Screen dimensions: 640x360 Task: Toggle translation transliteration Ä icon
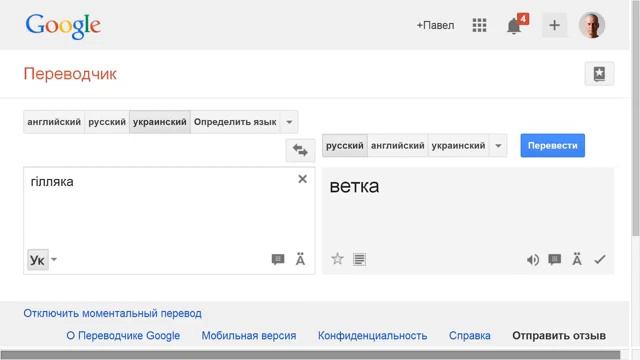[x=577, y=259]
